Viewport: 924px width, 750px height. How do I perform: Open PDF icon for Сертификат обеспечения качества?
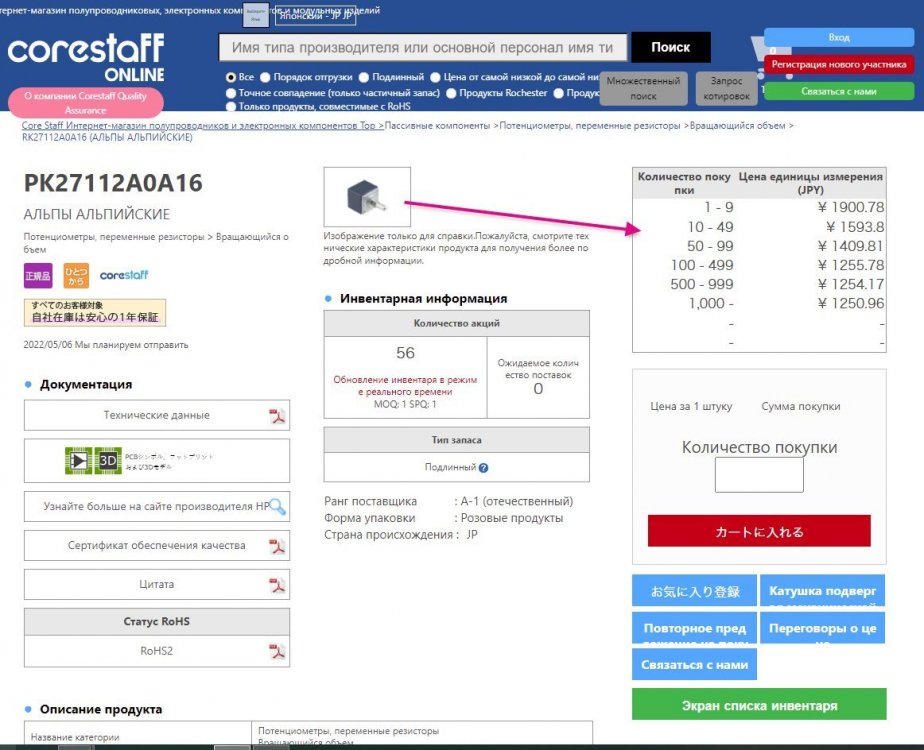[x=277, y=546]
